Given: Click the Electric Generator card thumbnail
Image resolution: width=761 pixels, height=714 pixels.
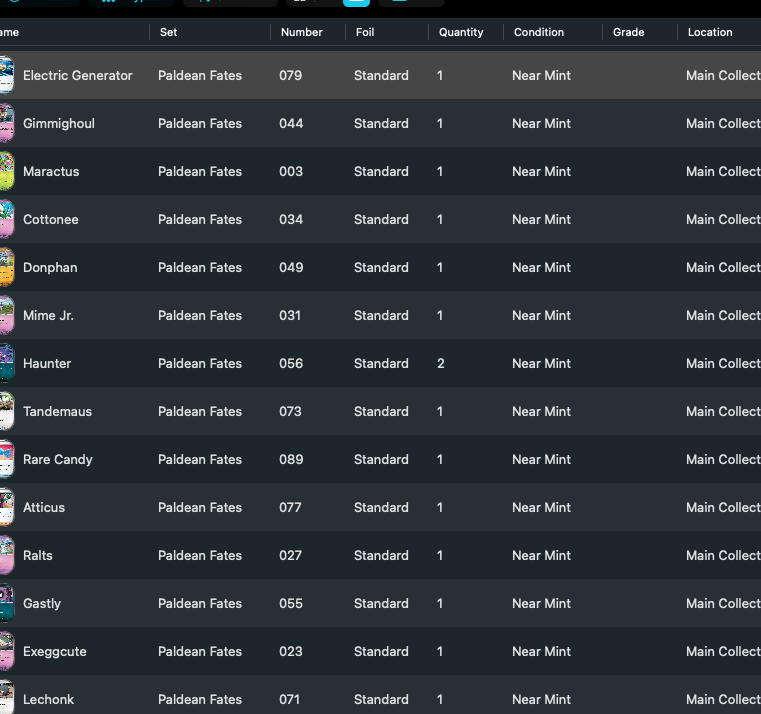Looking at the screenshot, I should tap(7, 75).
